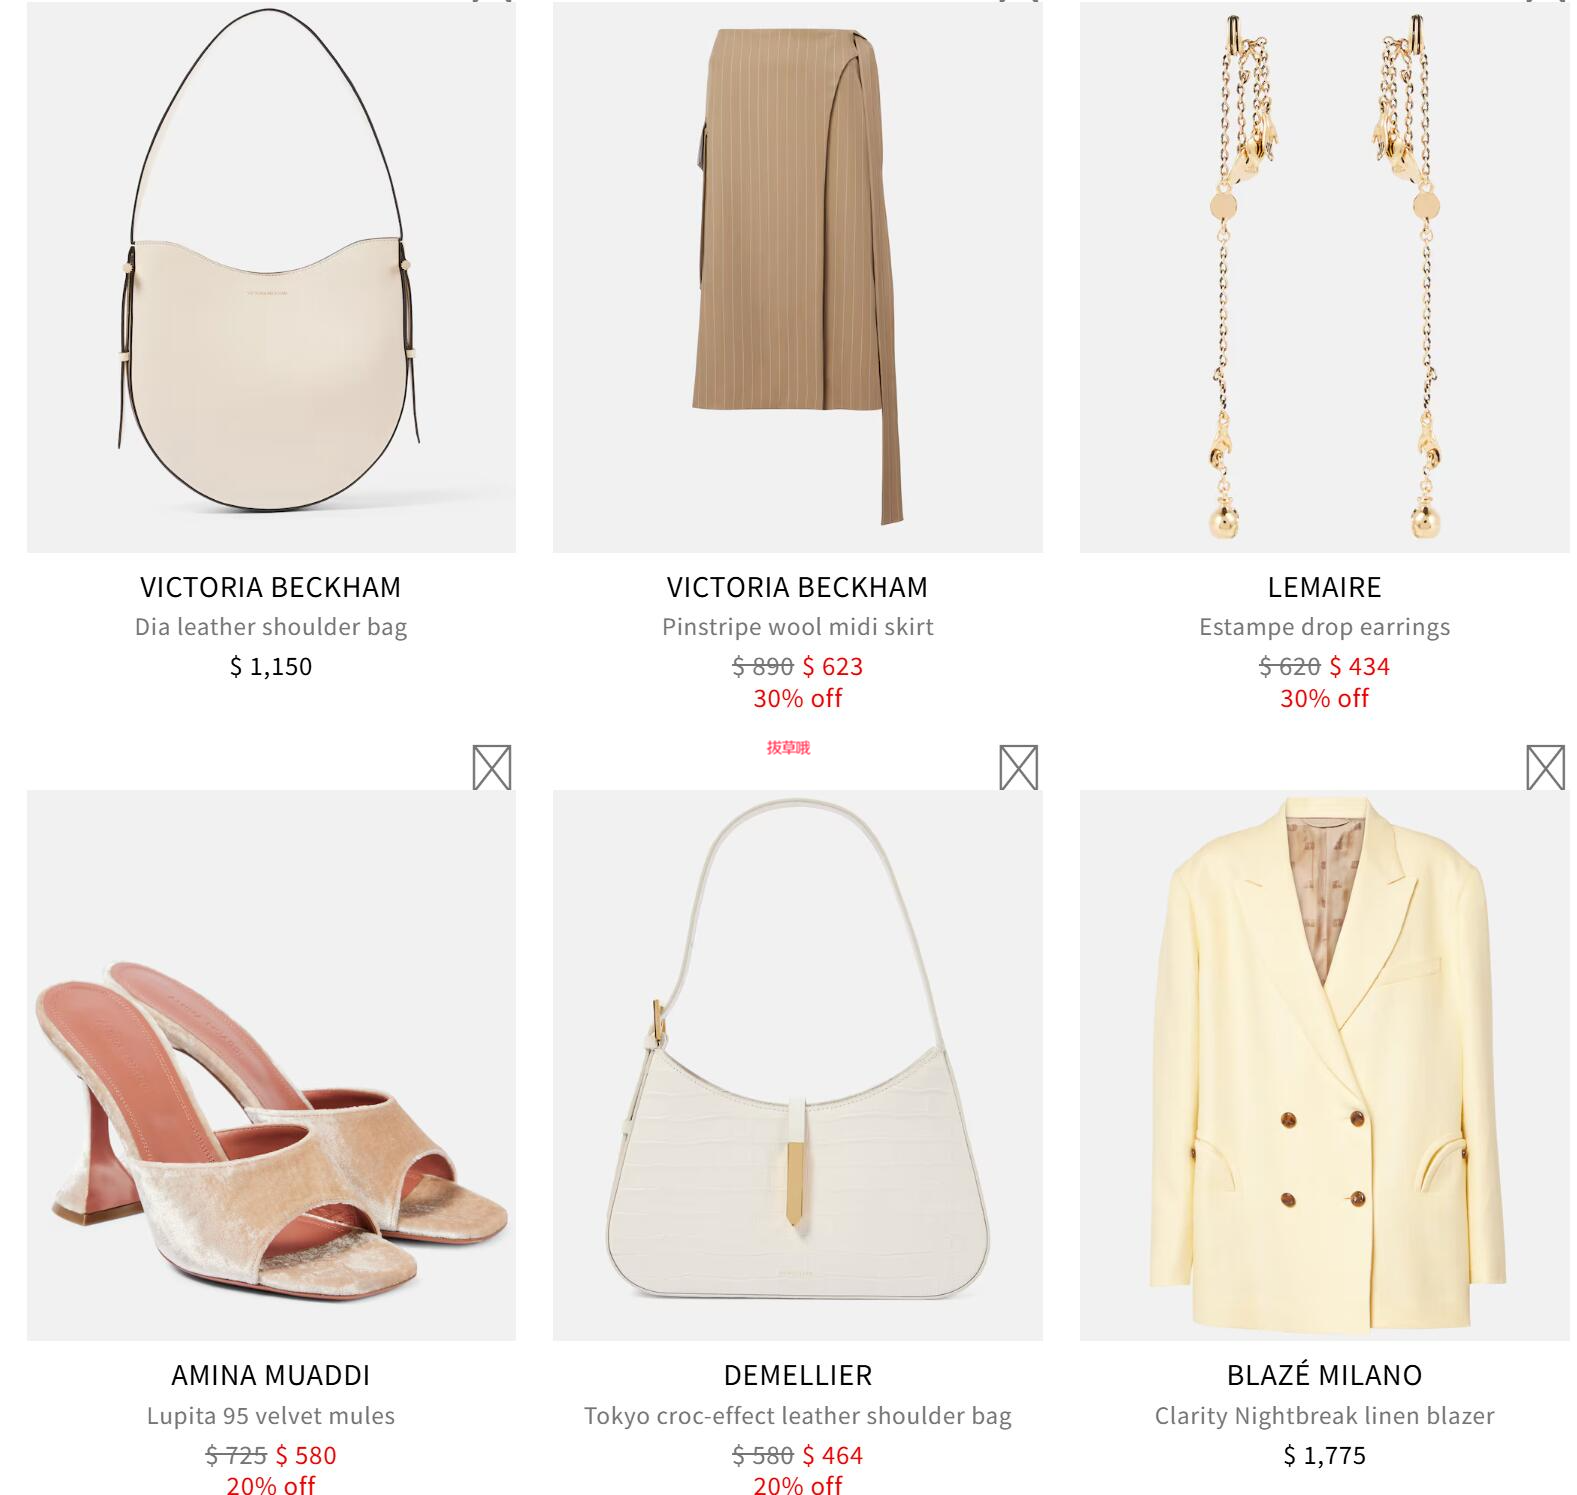Click Pinstripe wool midi skirt title

798,627
